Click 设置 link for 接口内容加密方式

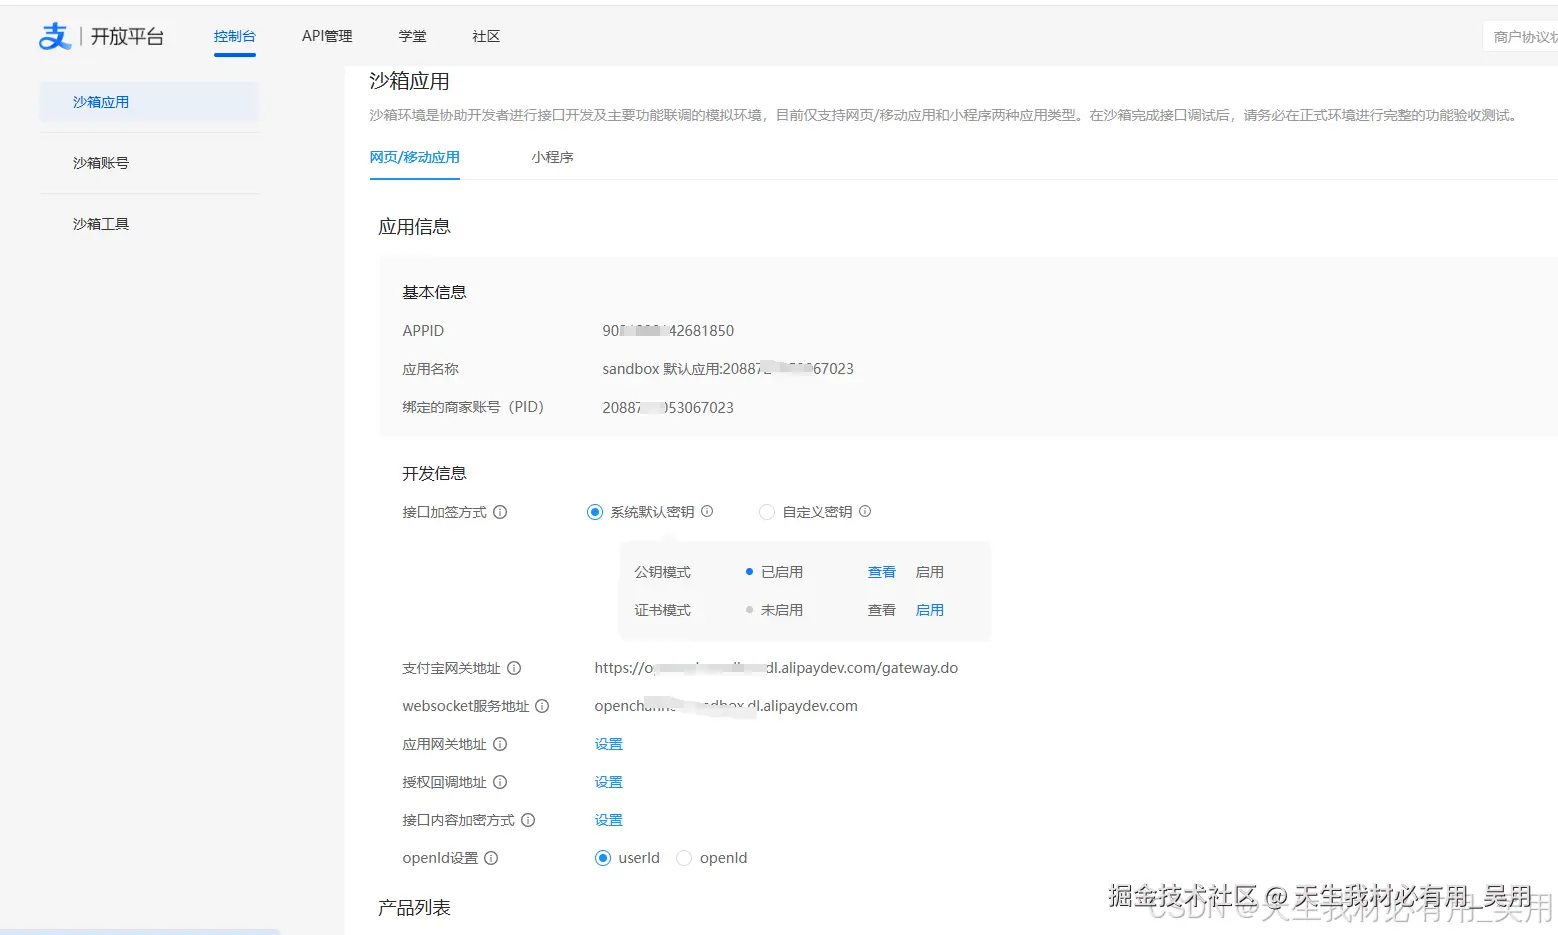coord(609,820)
